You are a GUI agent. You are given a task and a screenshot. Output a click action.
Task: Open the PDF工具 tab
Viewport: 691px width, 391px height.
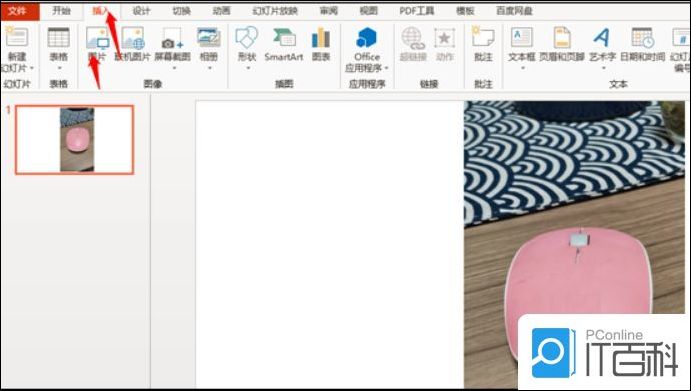tap(416, 11)
